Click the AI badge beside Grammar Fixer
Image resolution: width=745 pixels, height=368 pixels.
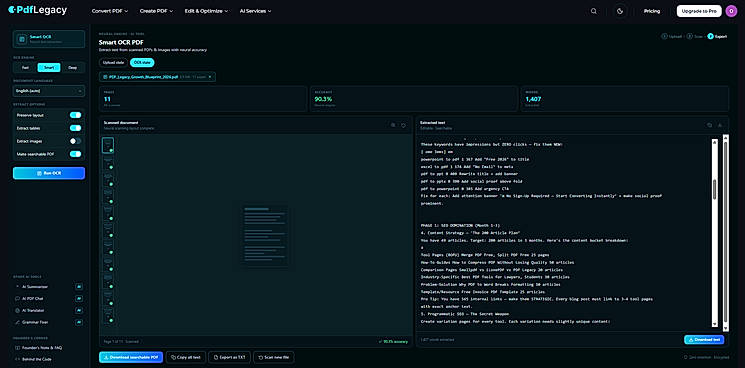point(79,322)
